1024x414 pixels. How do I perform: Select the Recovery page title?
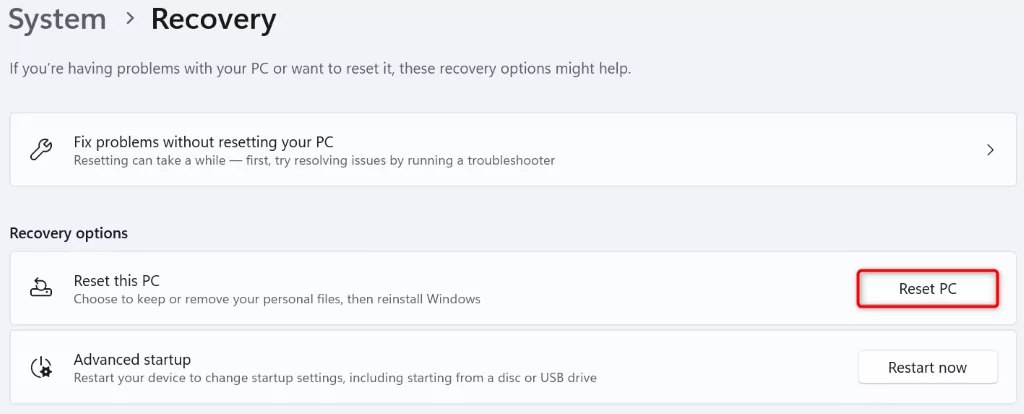213,19
